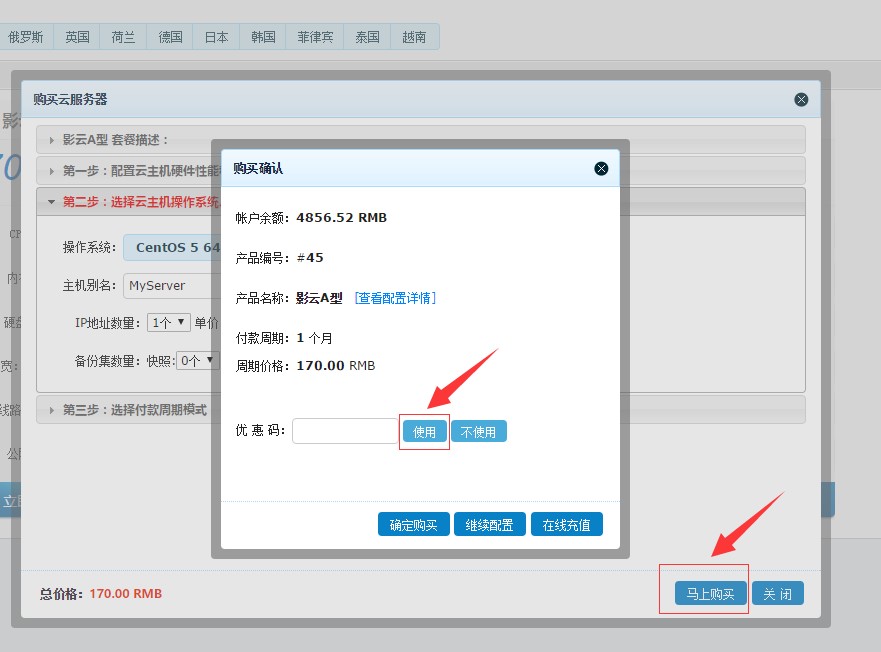Click the 关闭 button at bottom
Screen dimensions: 881x652
click(x=777, y=594)
